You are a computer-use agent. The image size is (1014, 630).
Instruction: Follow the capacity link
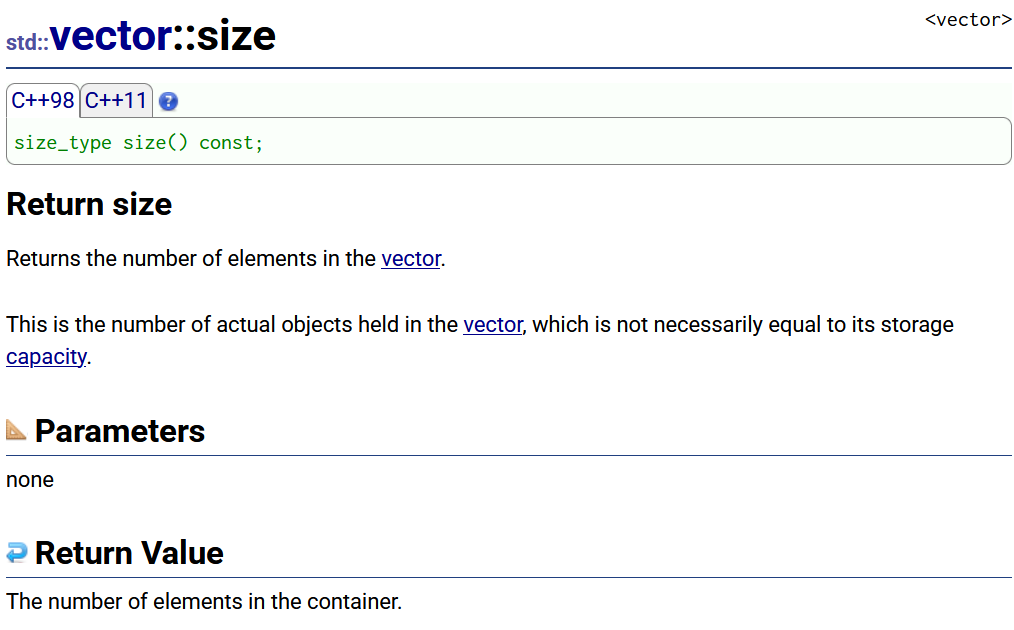pos(46,357)
